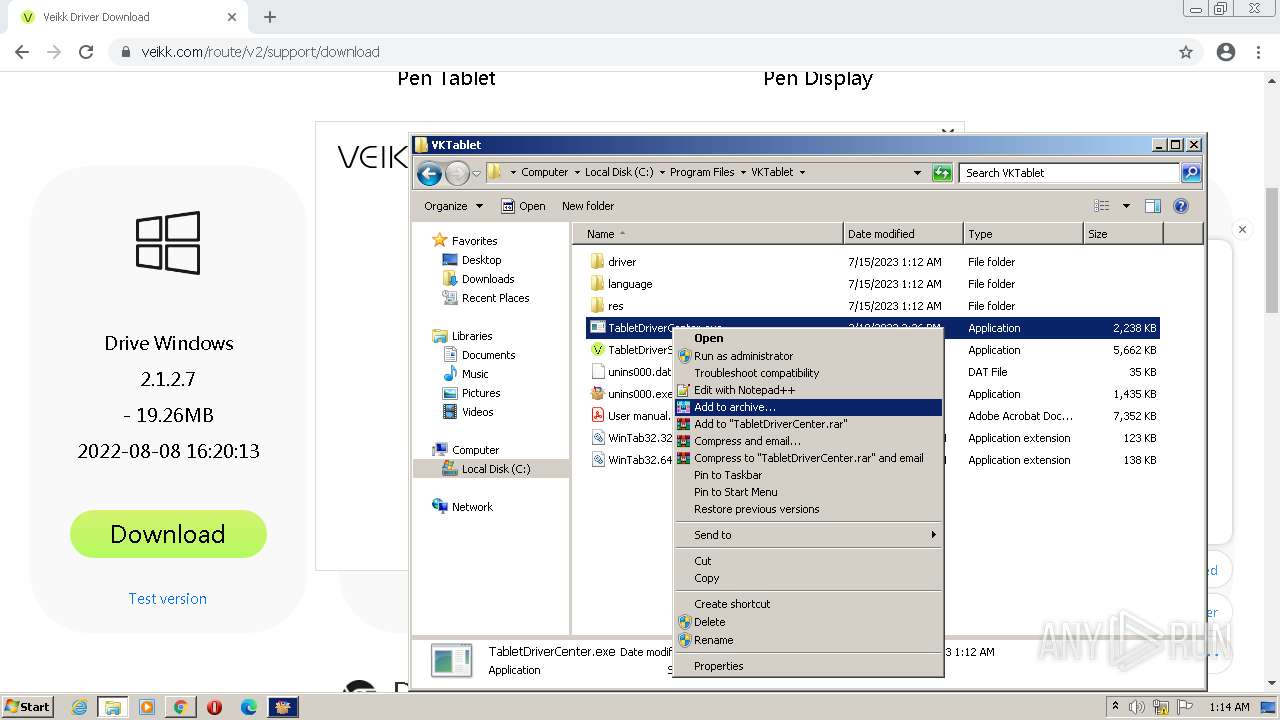Go back with the Explorer back arrow
This screenshot has height=720, width=1280.
pos(429,173)
